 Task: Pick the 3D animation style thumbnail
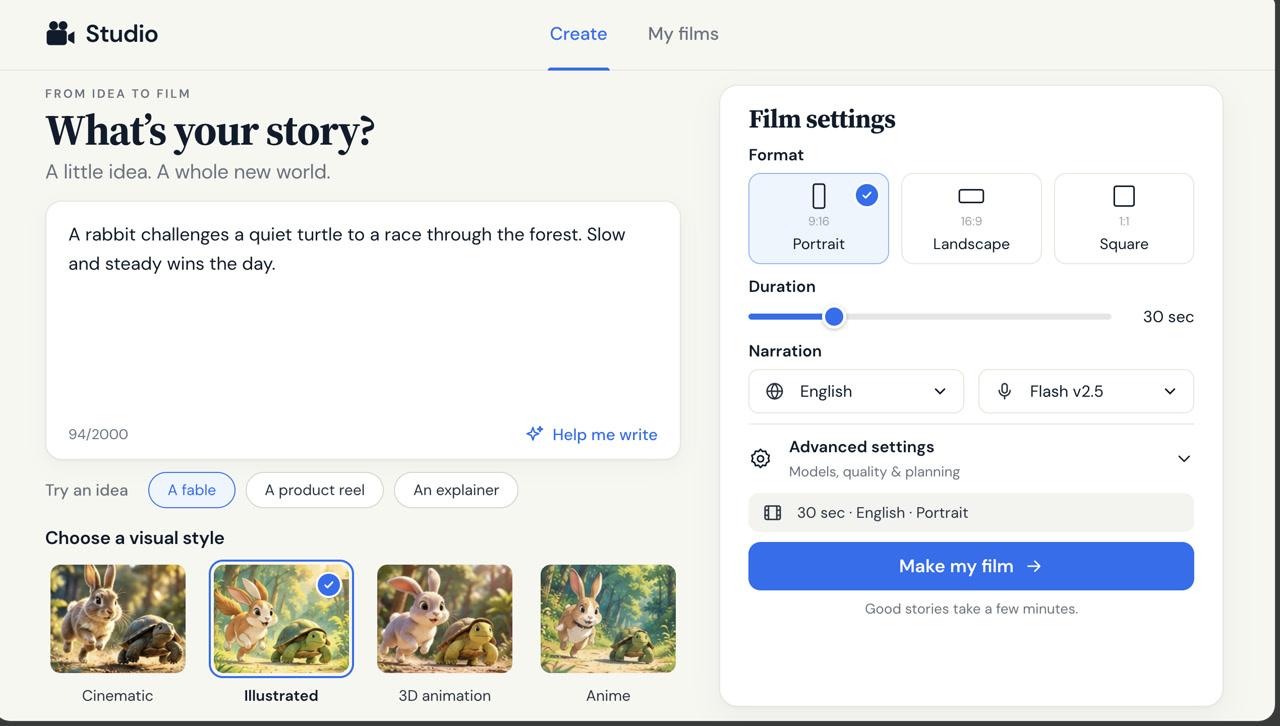445,619
